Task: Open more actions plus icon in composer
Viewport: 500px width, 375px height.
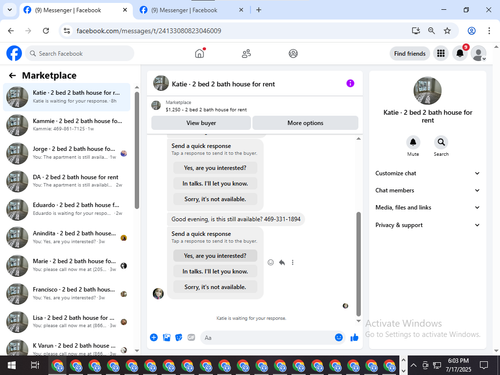Action: (154, 337)
